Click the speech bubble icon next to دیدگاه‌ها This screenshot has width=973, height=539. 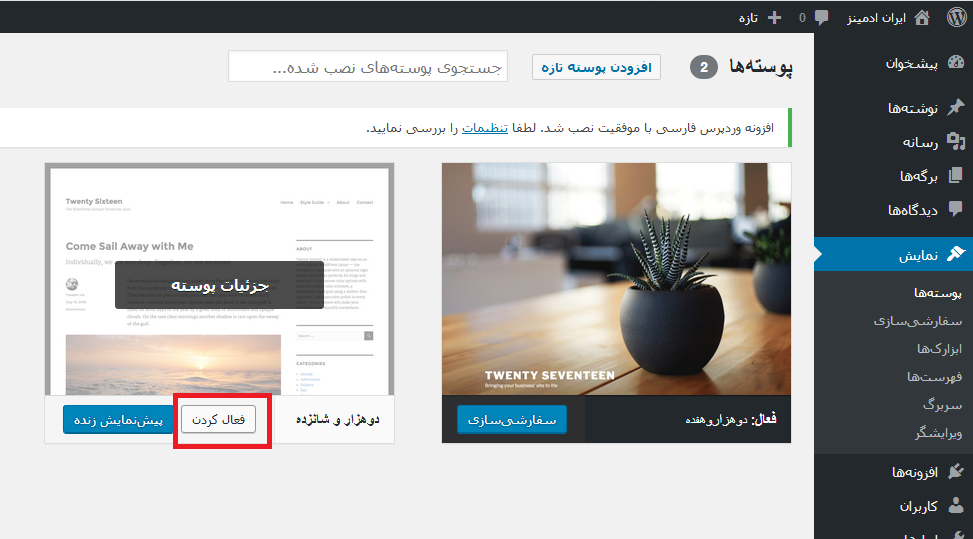956,209
